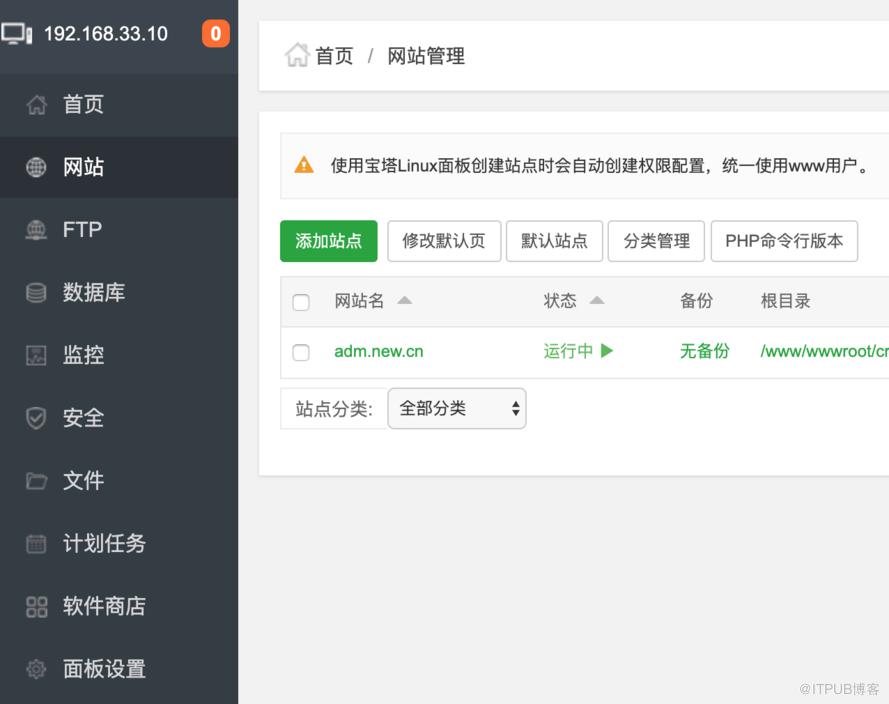Open the FTP sidebar menu
889x704 pixels.
point(119,230)
